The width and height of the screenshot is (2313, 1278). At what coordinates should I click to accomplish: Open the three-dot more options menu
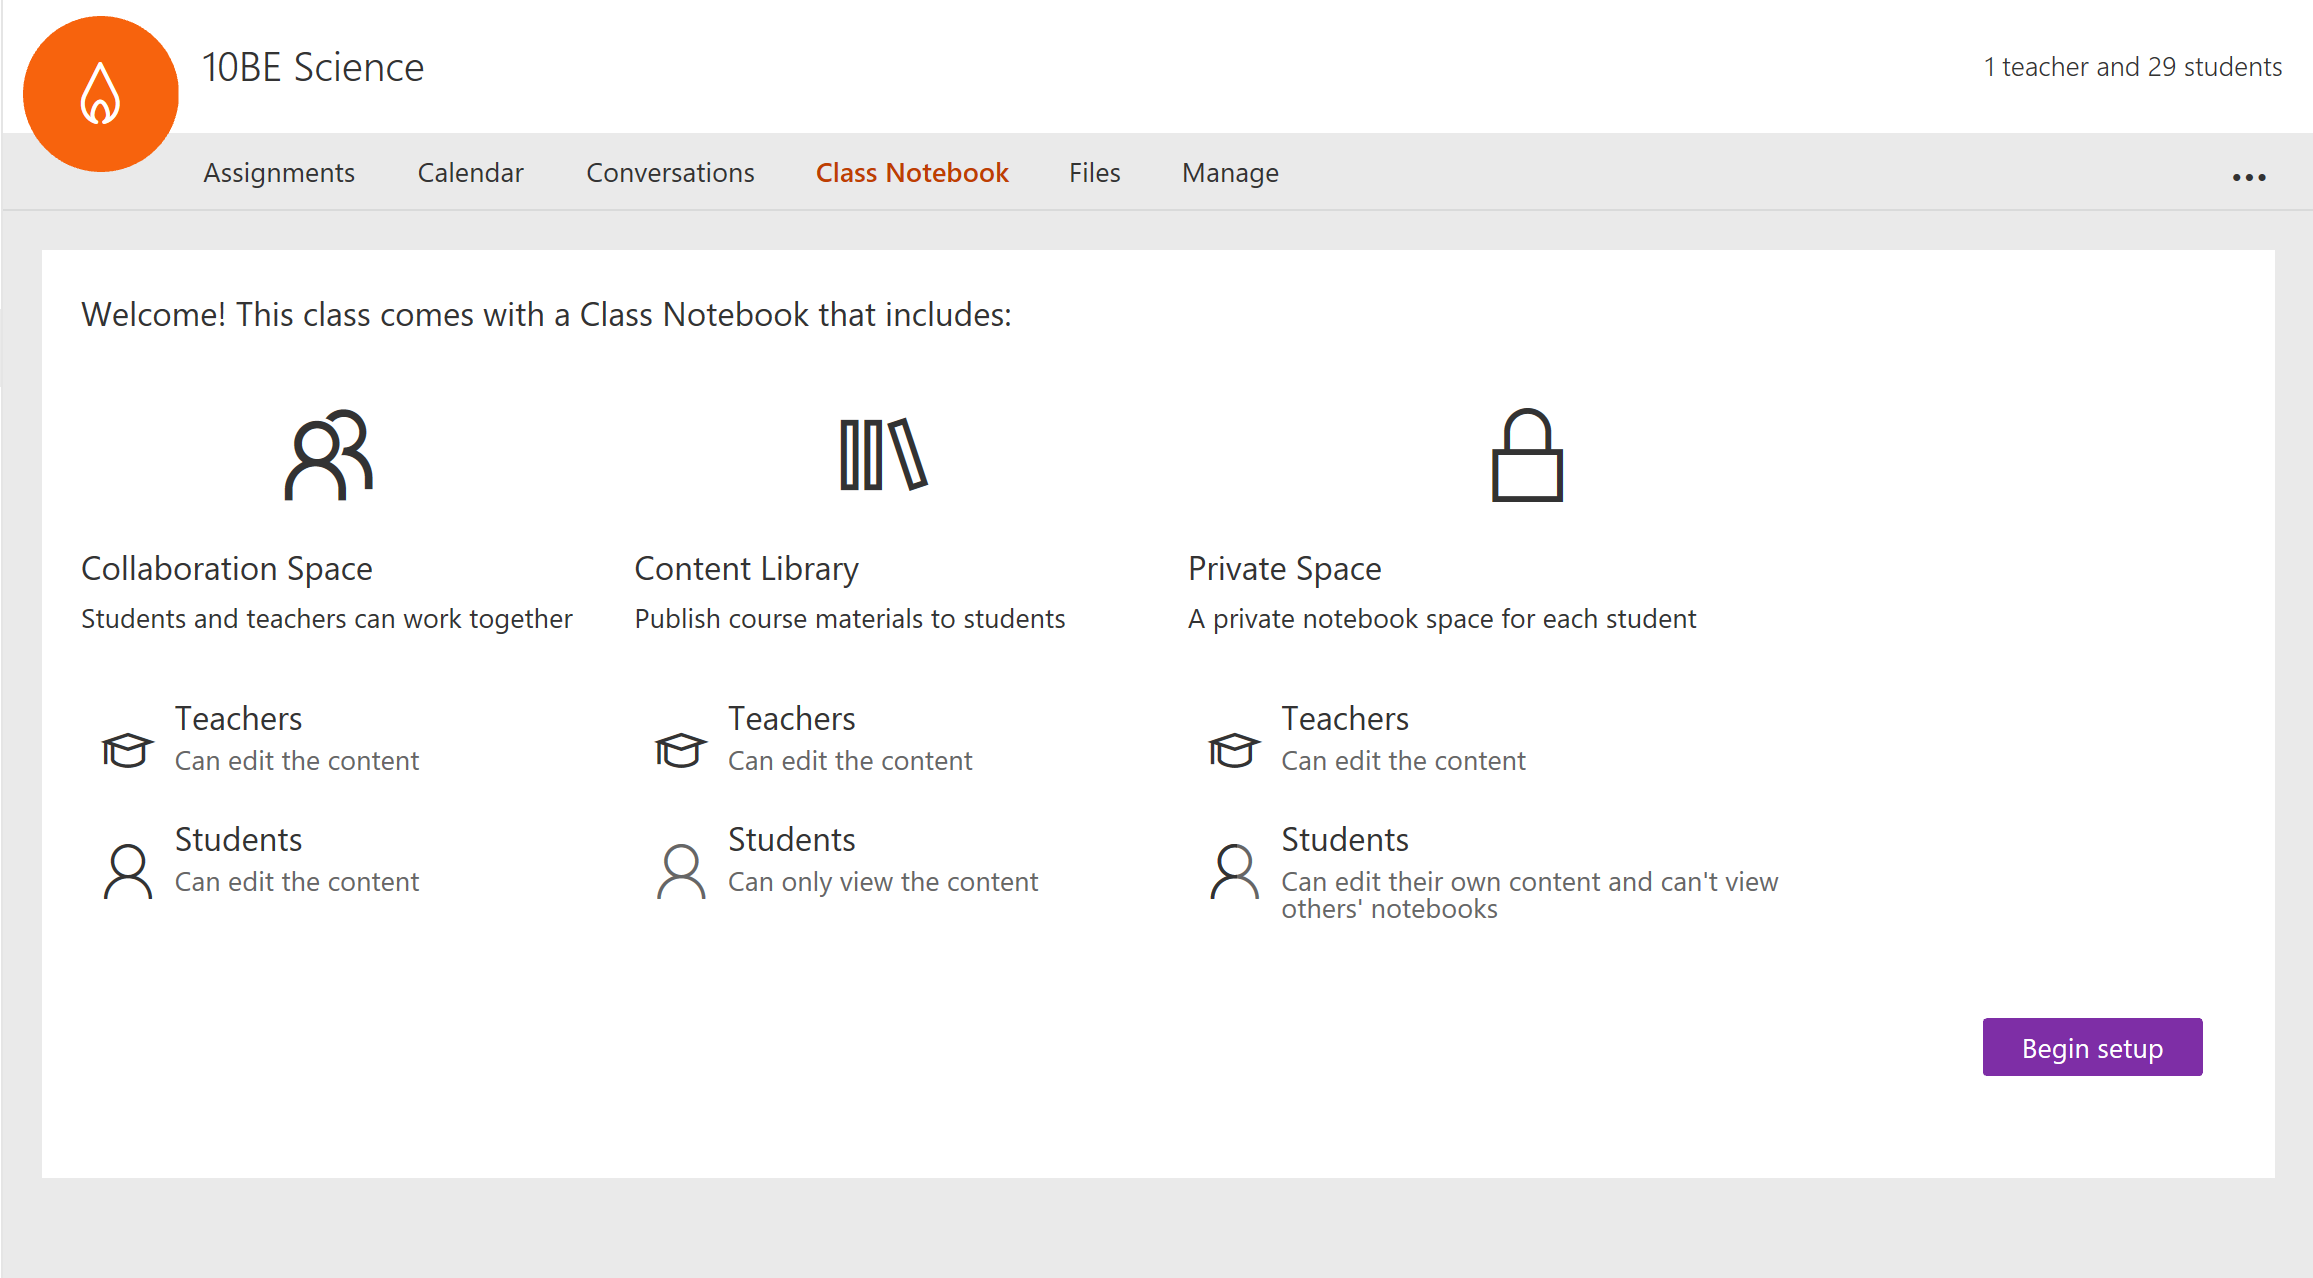pyautogui.click(x=2248, y=177)
